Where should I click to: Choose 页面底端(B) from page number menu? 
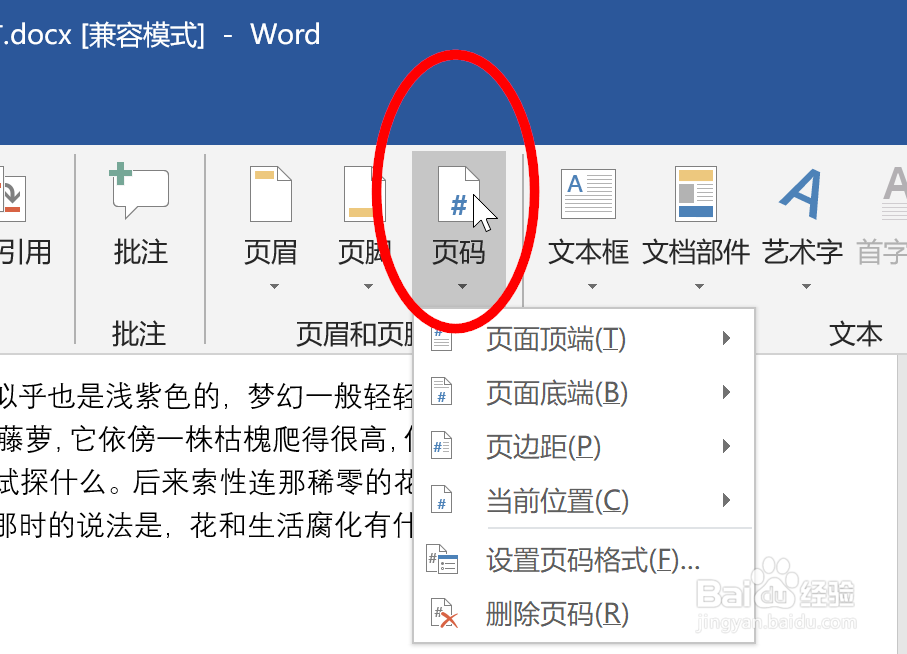coord(584,393)
